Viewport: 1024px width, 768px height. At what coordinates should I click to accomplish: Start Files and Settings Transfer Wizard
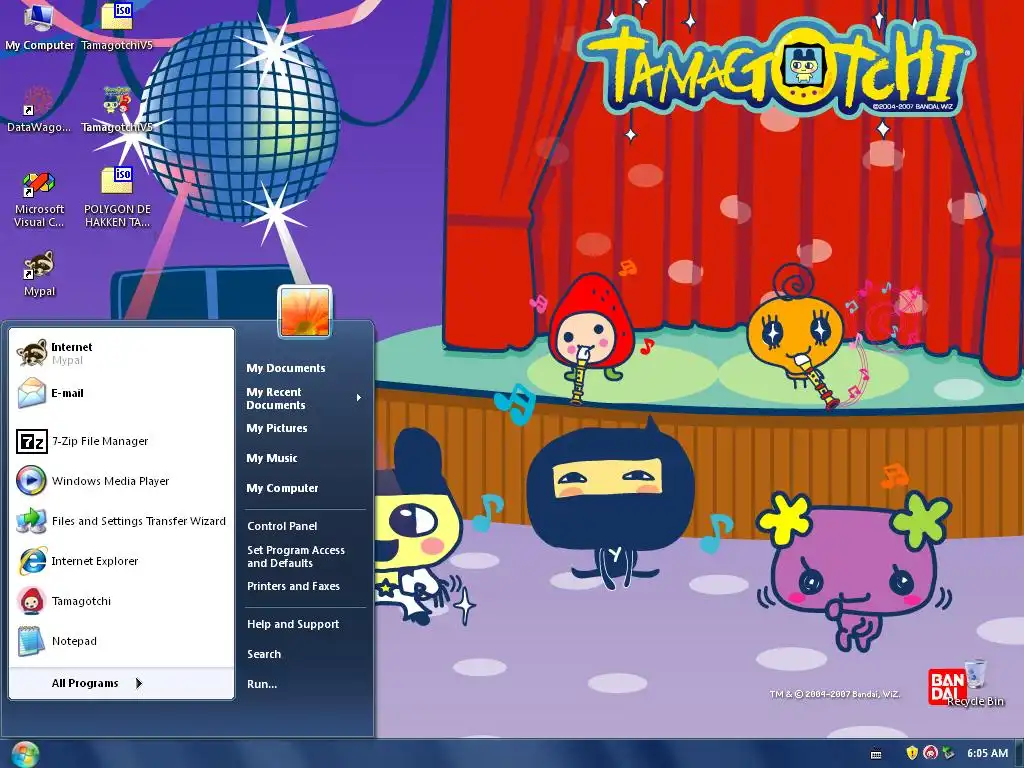(121, 521)
